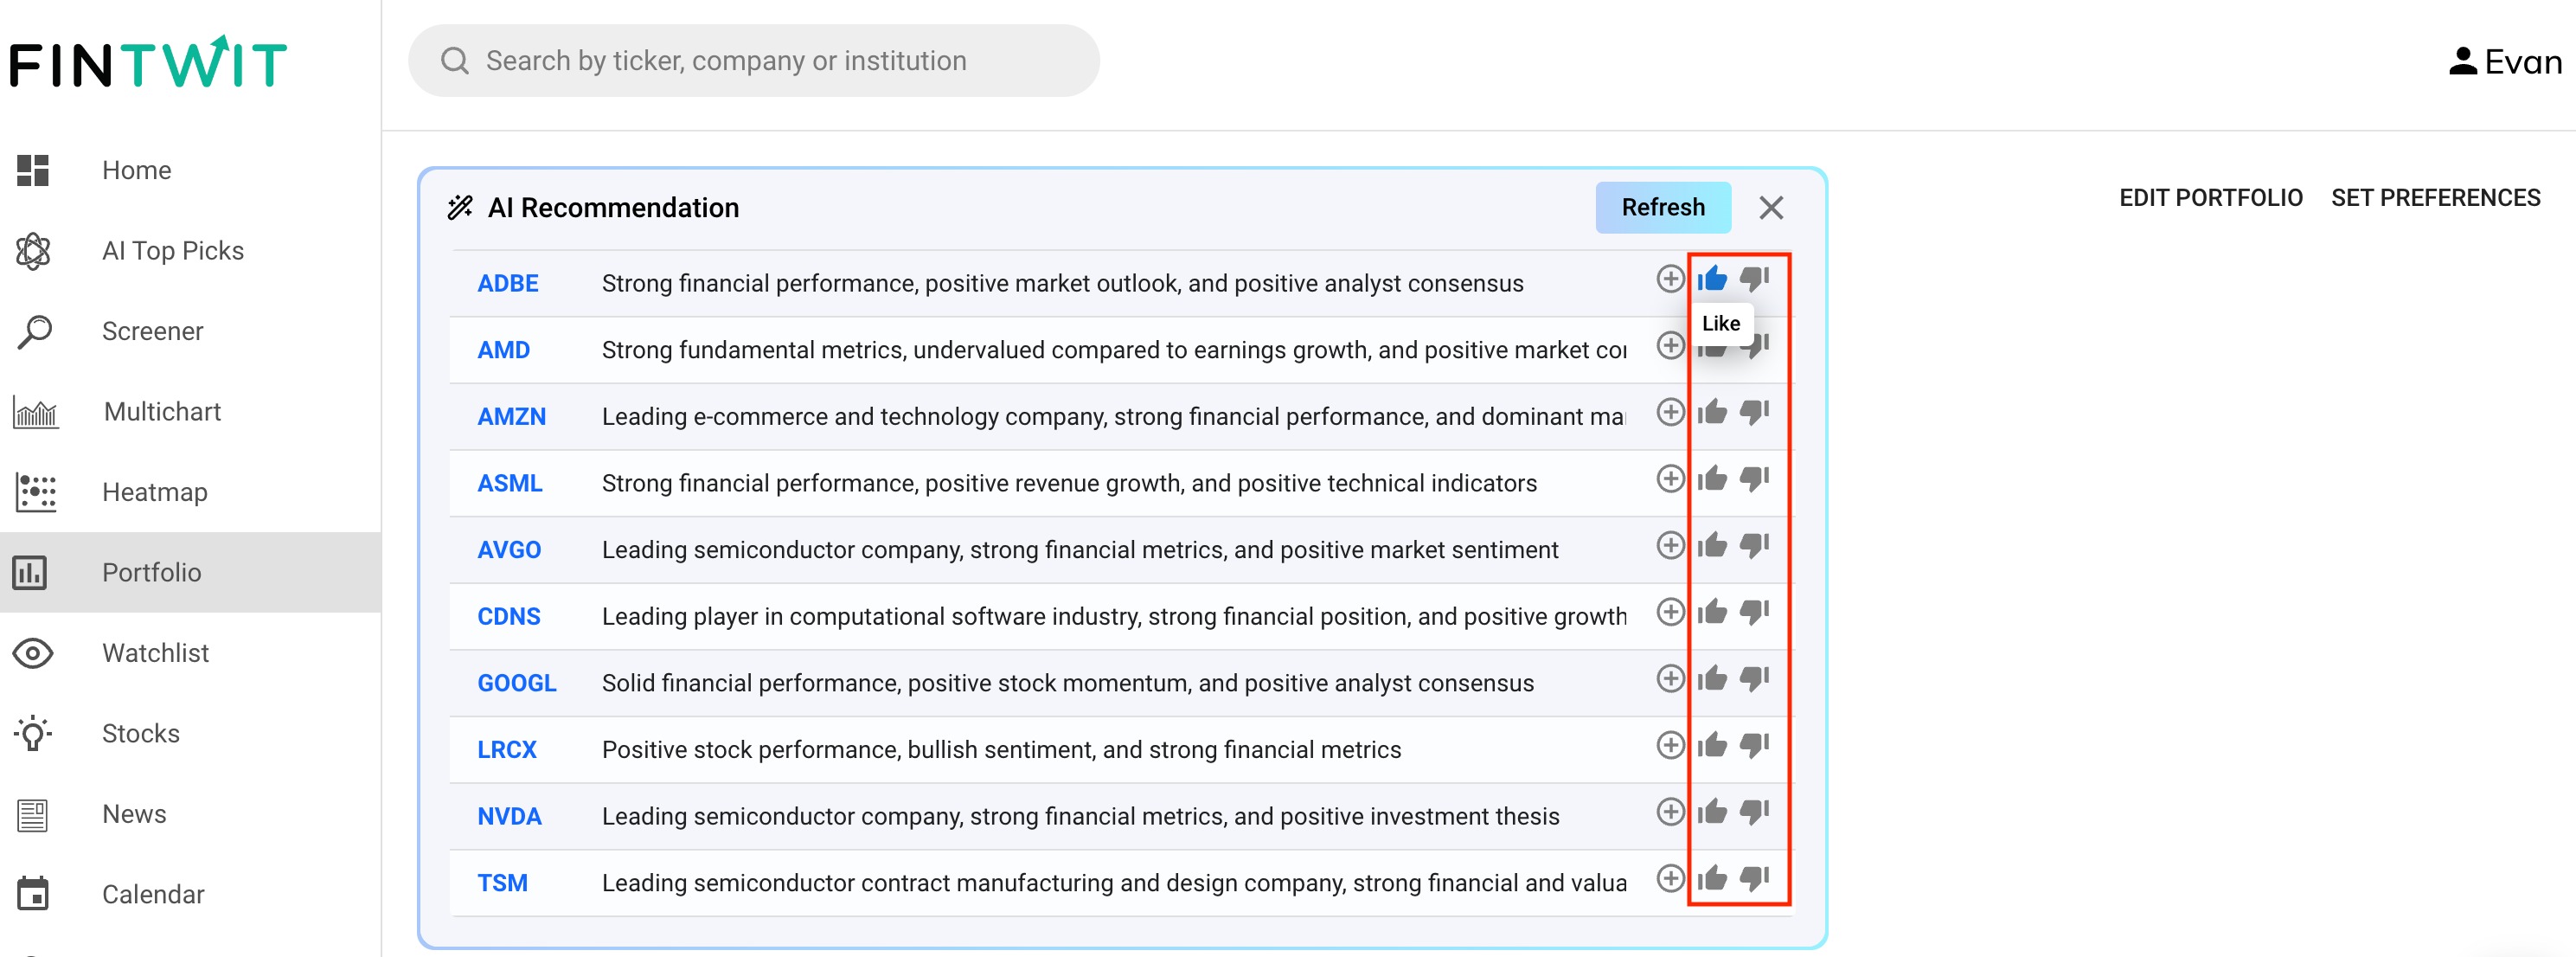Viewport: 2576px width, 957px height.
Task: Go to Home in the sidebar
Action: pyautogui.click(x=190, y=170)
